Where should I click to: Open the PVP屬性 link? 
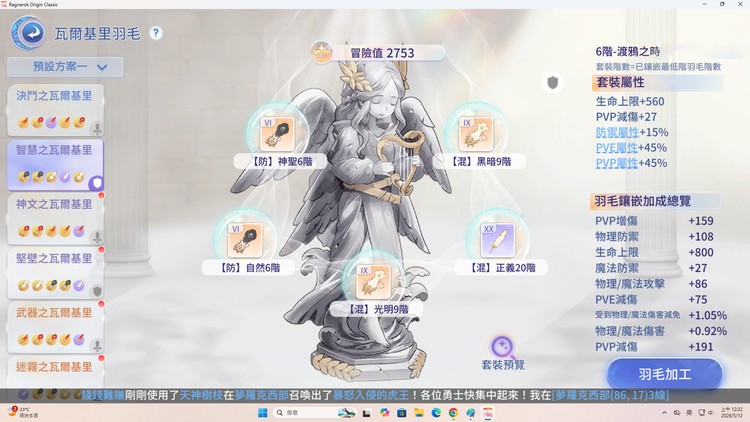pyautogui.click(x=617, y=163)
